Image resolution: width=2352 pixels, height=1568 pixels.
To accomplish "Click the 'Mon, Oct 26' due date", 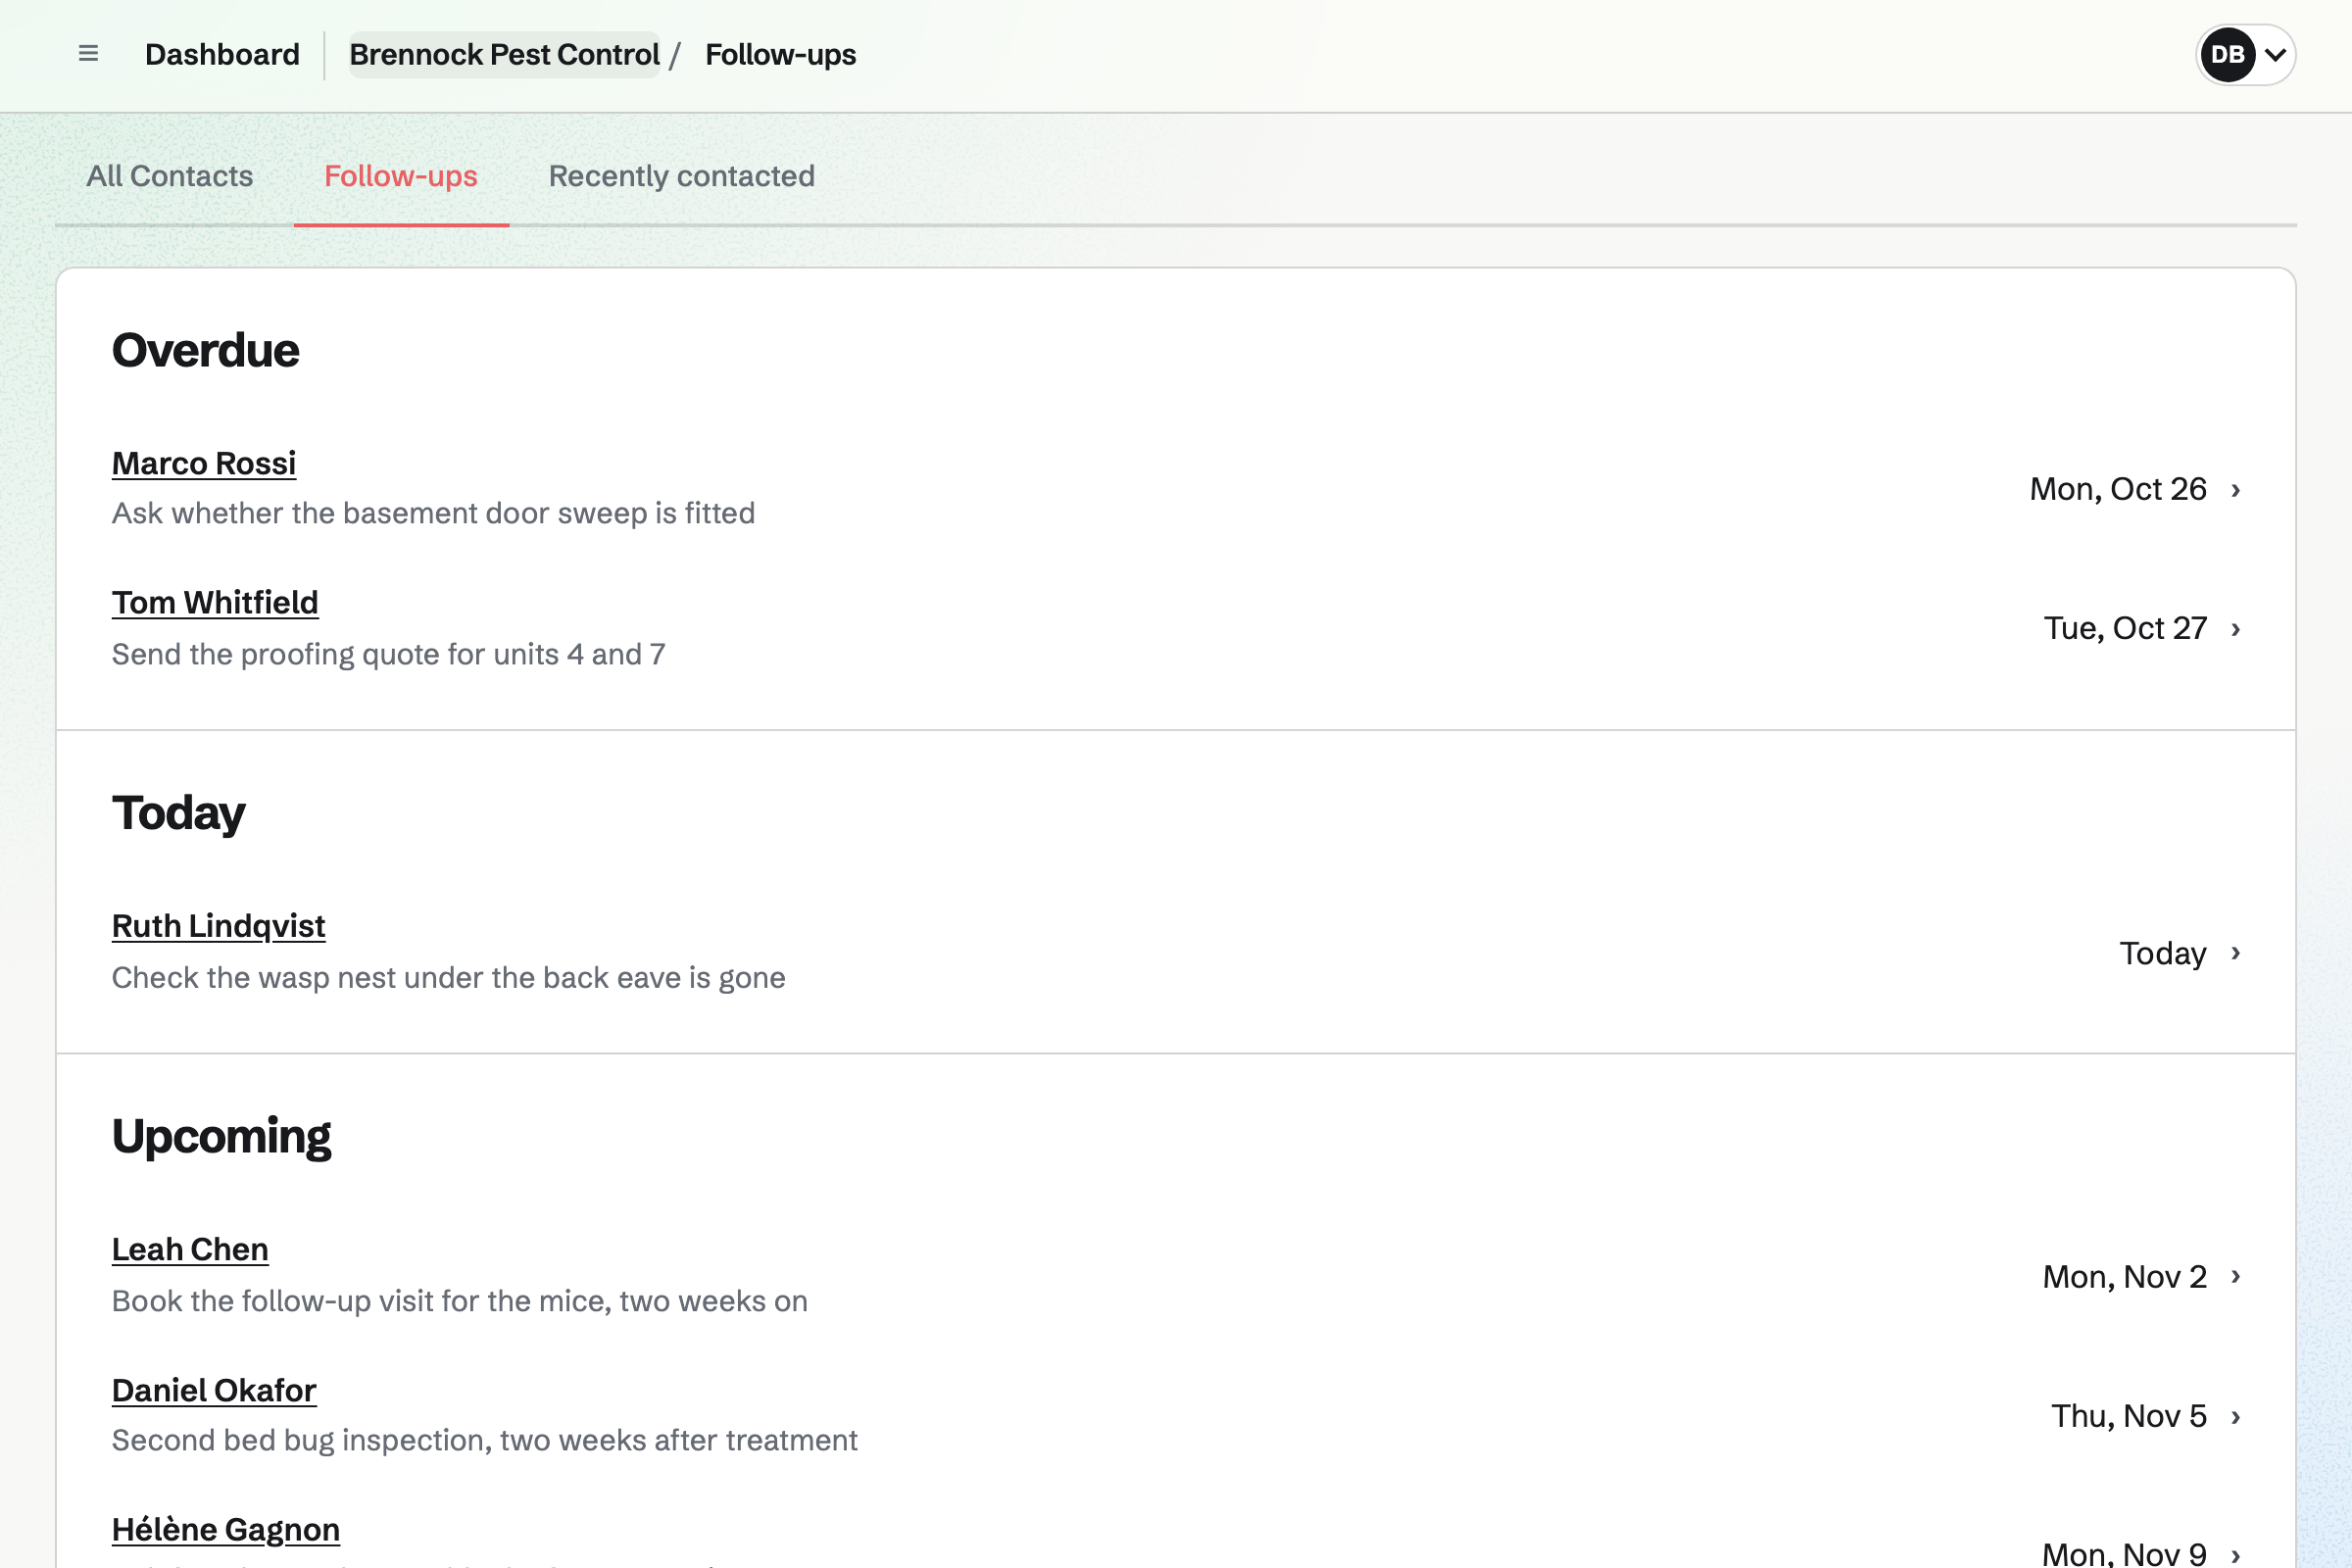I will (x=2118, y=489).
